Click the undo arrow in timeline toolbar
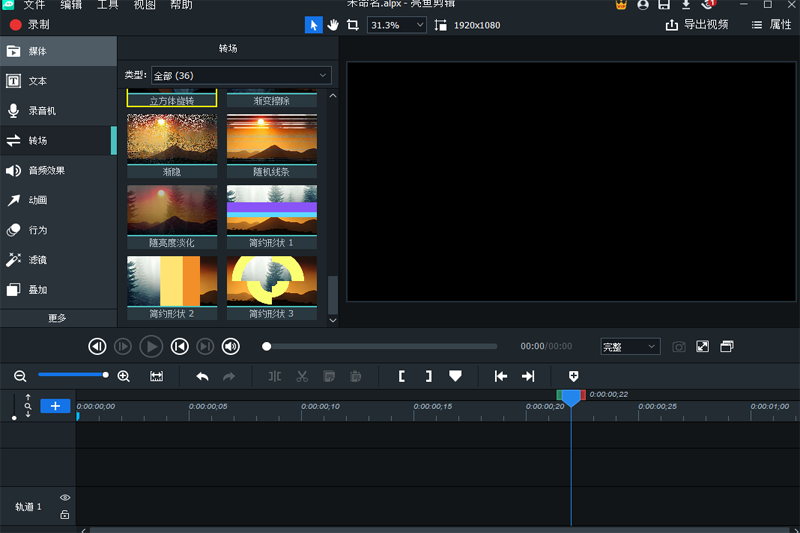Image resolution: width=800 pixels, height=533 pixels. pyautogui.click(x=202, y=376)
